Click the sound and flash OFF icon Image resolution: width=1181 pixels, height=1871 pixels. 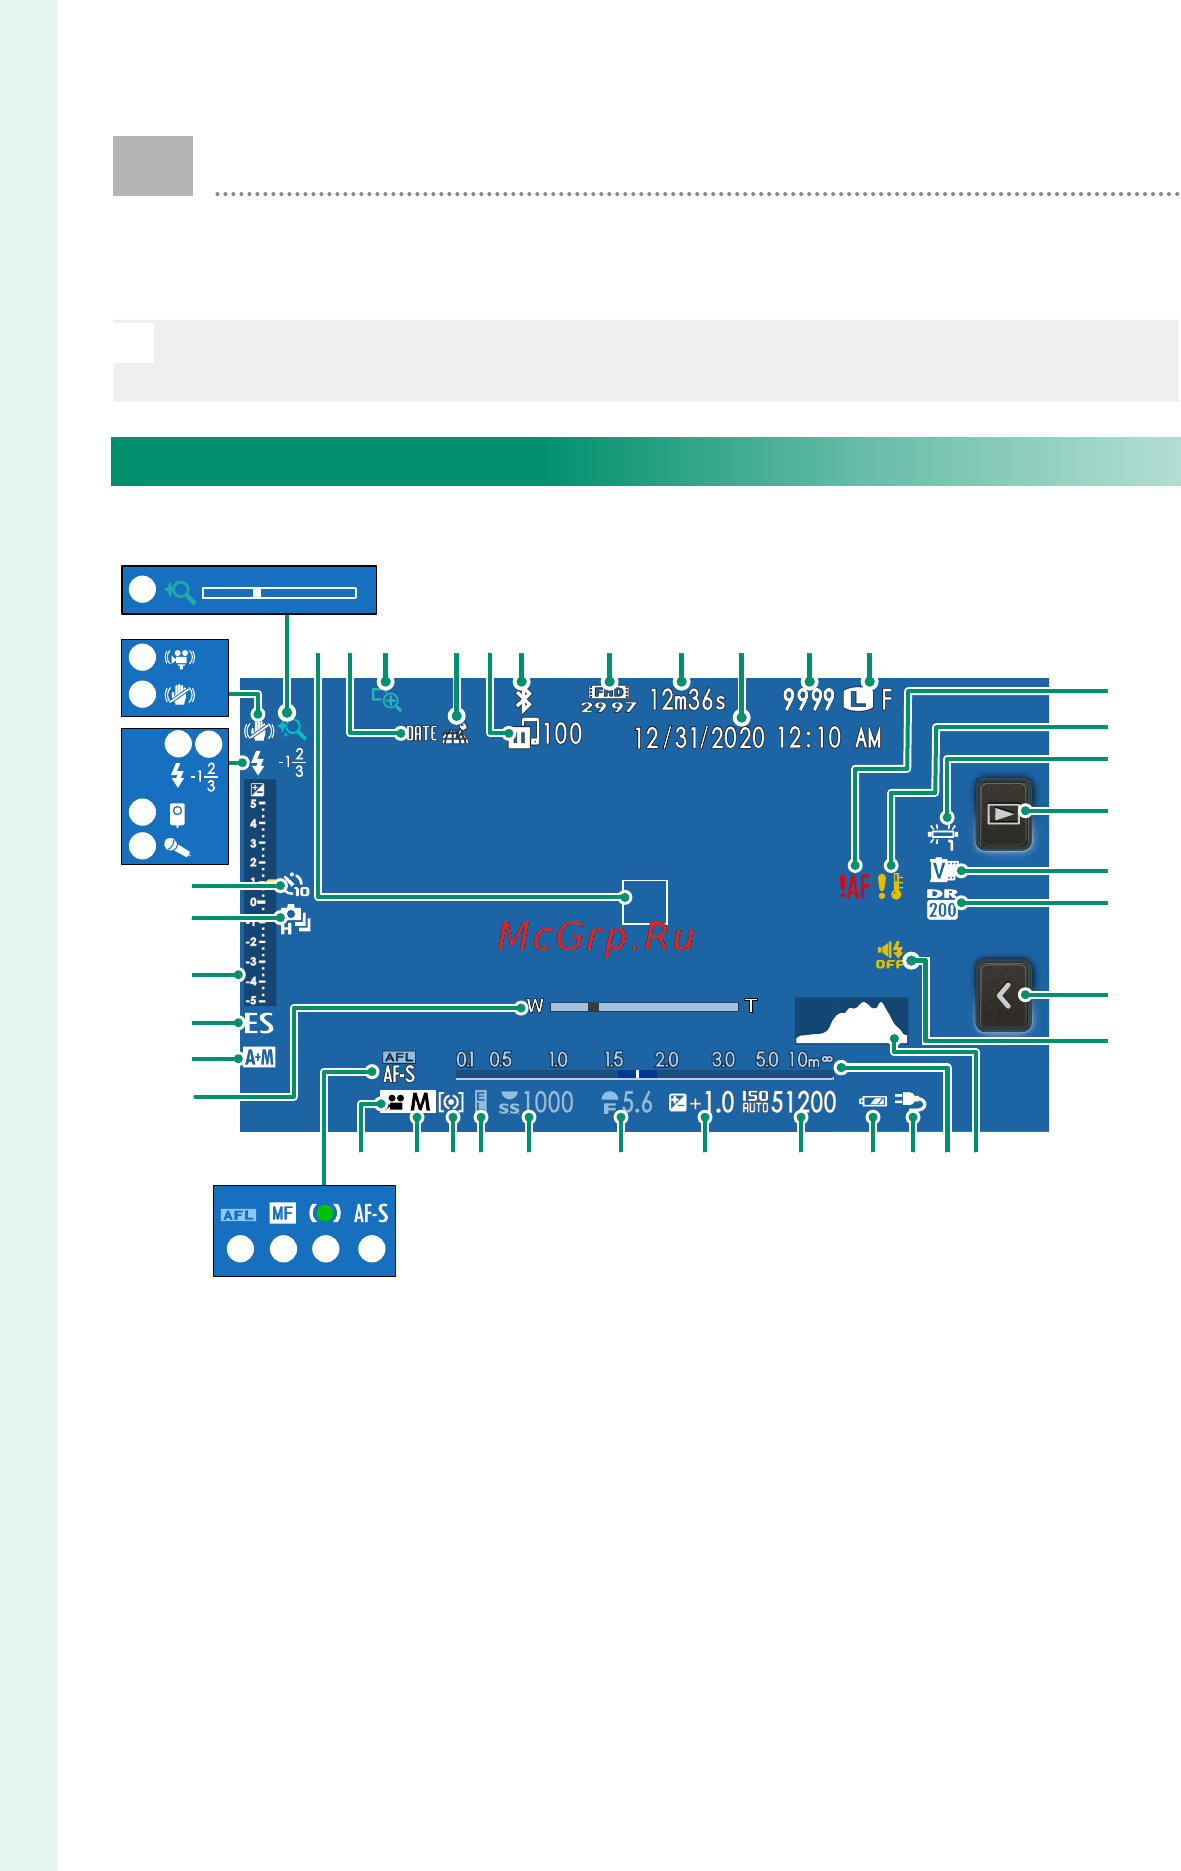pos(890,955)
